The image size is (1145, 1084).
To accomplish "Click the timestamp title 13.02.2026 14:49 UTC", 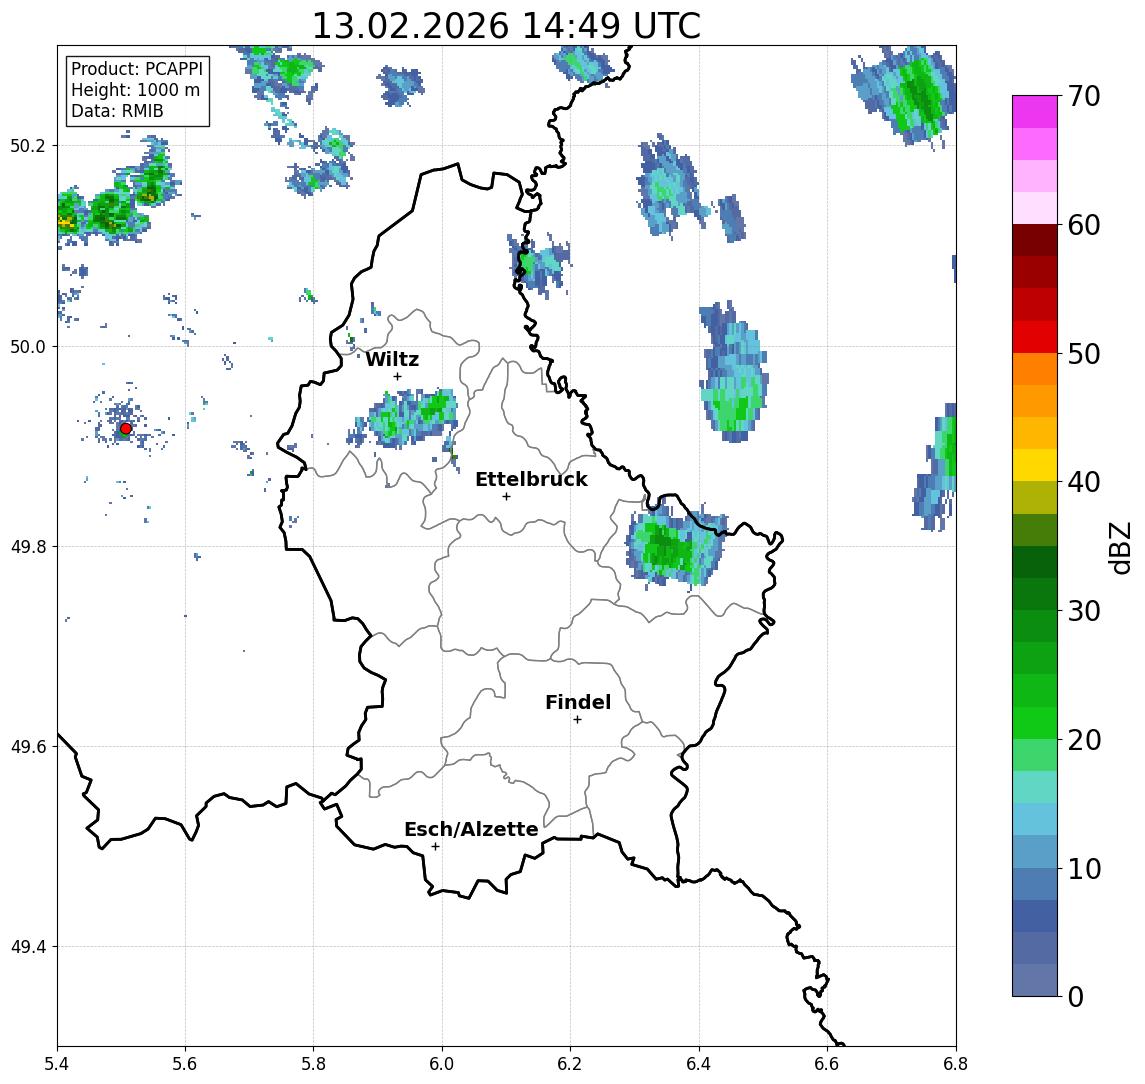I will [x=506, y=26].
